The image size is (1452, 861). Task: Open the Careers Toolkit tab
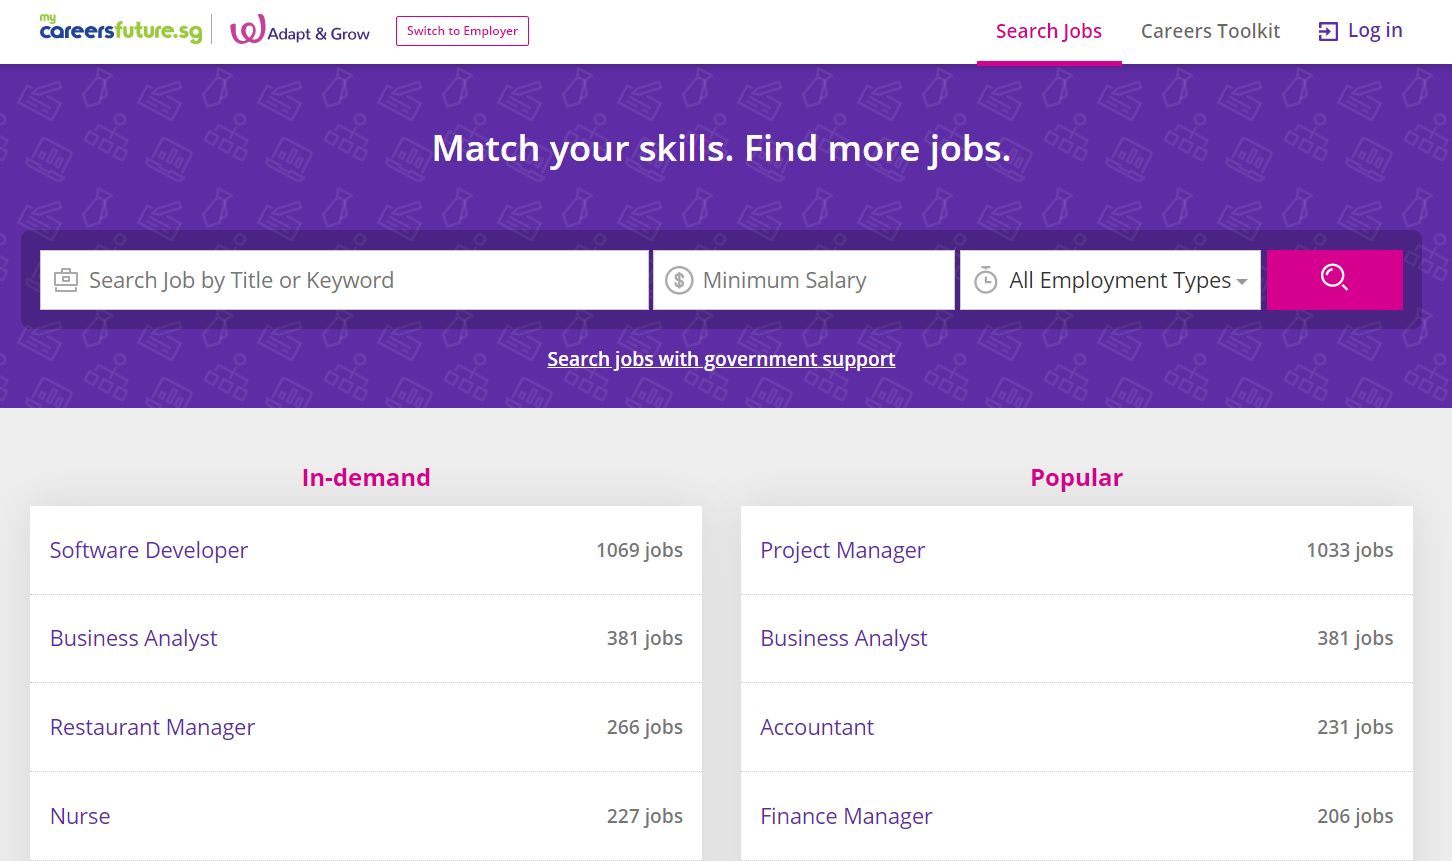1210,31
